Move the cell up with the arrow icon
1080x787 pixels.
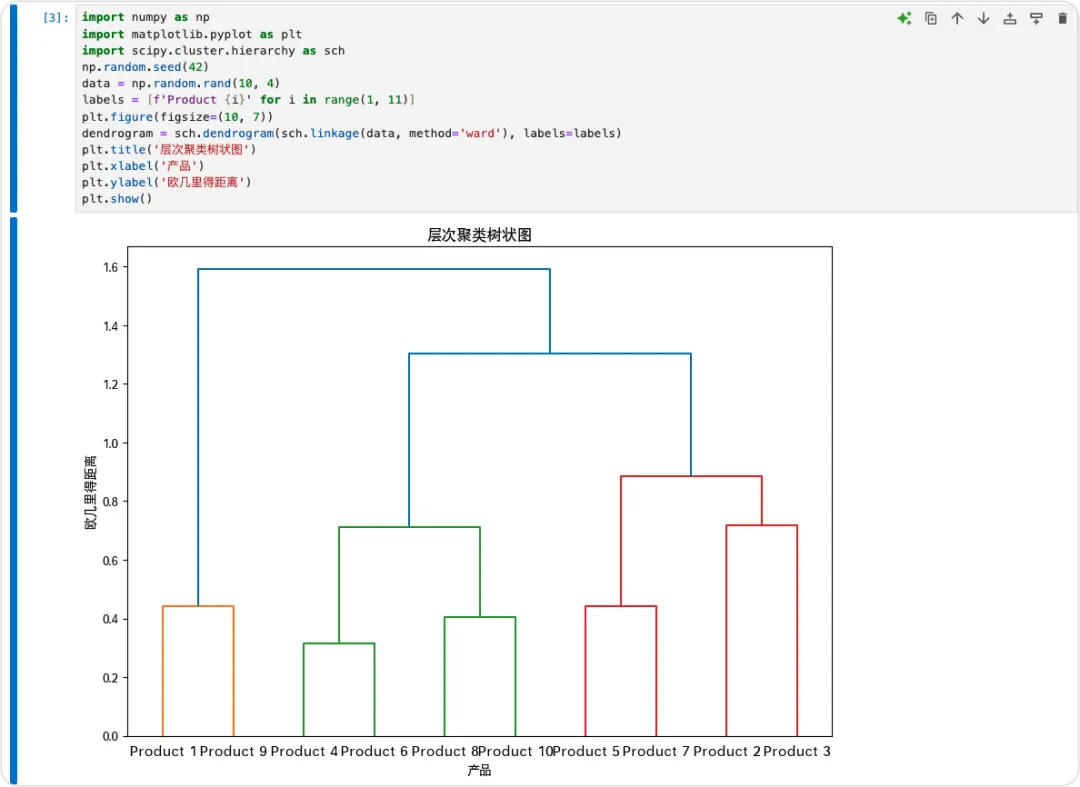(957, 19)
